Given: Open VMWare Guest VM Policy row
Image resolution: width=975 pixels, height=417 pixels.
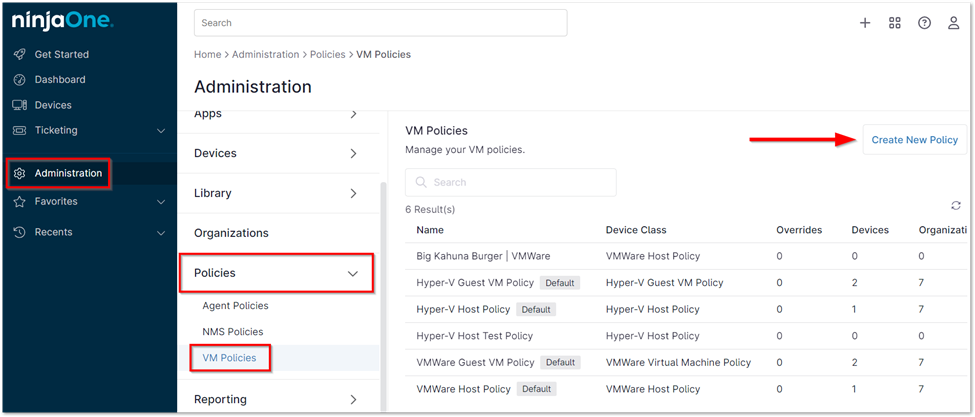Looking at the screenshot, I should point(476,362).
